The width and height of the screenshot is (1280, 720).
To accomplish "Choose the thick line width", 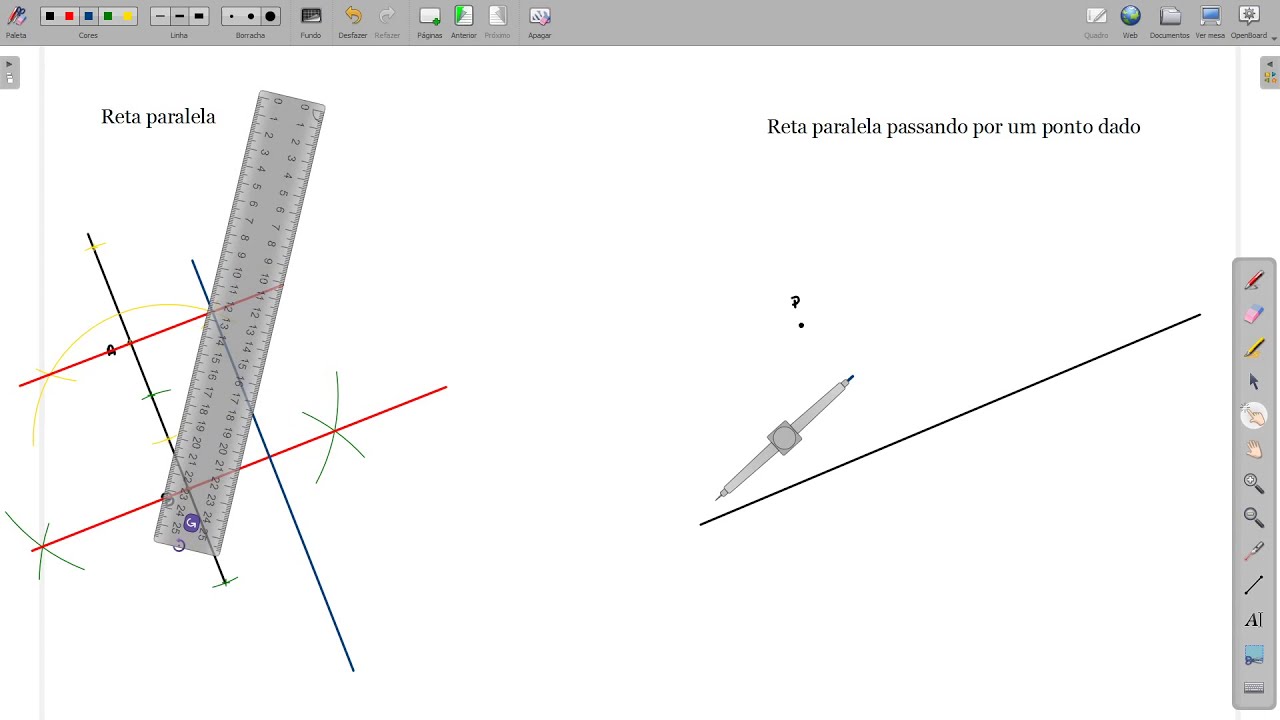I will (x=199, y=16).
